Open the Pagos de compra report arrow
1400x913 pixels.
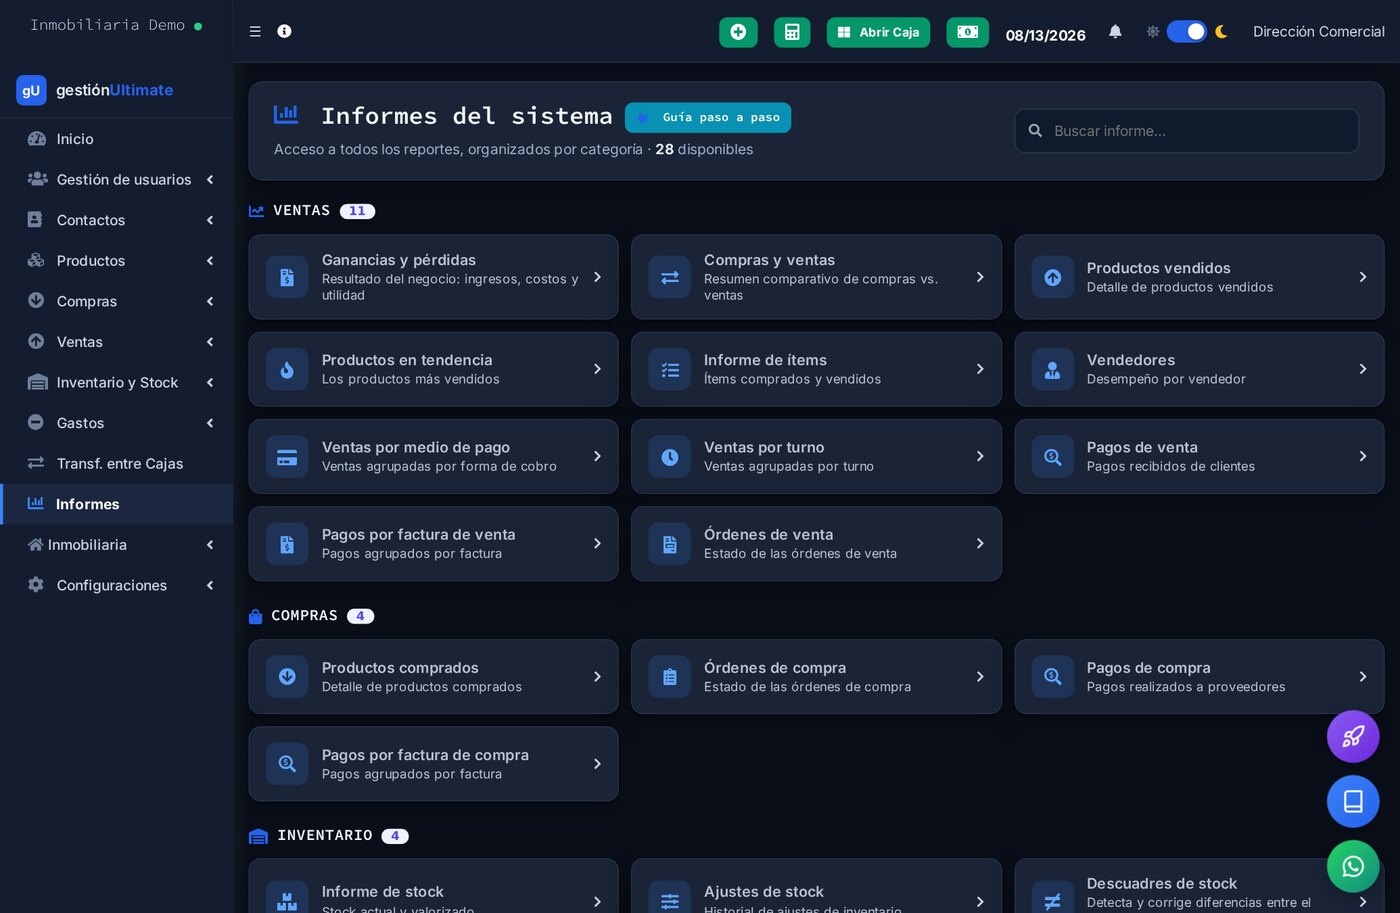pos(1362,677)
